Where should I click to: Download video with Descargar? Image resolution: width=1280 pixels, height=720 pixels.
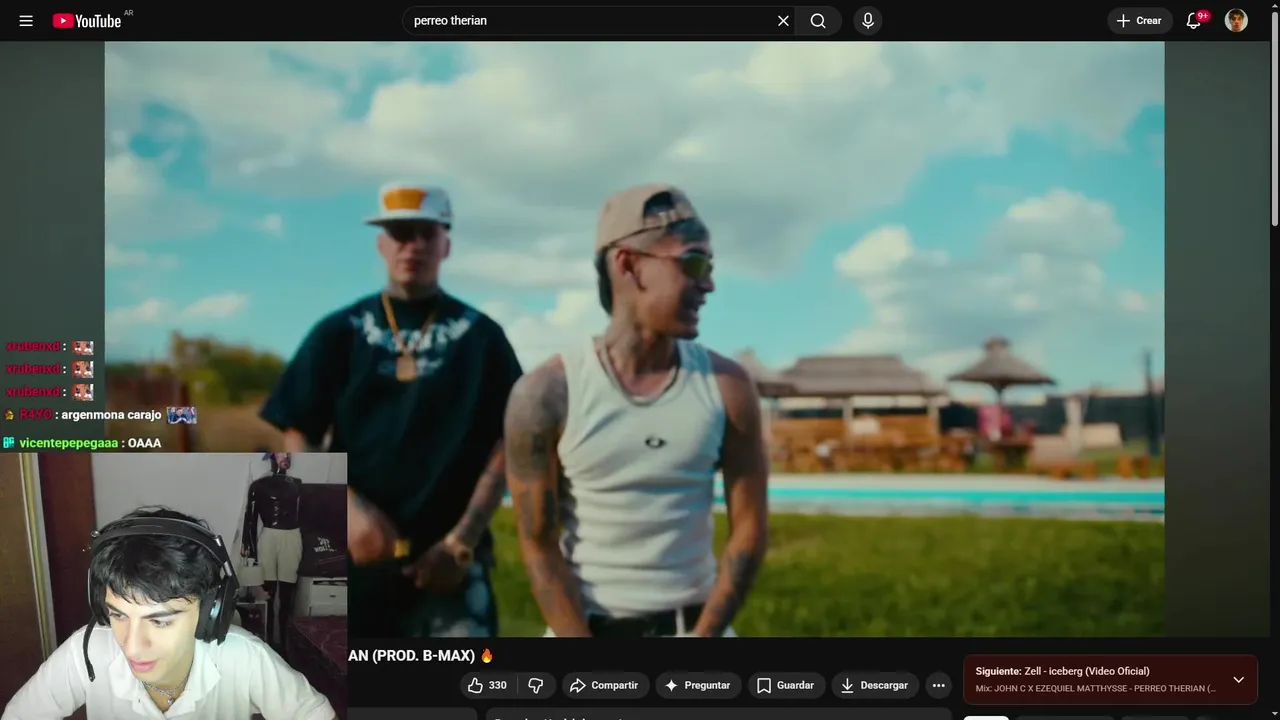click(875, 685)
